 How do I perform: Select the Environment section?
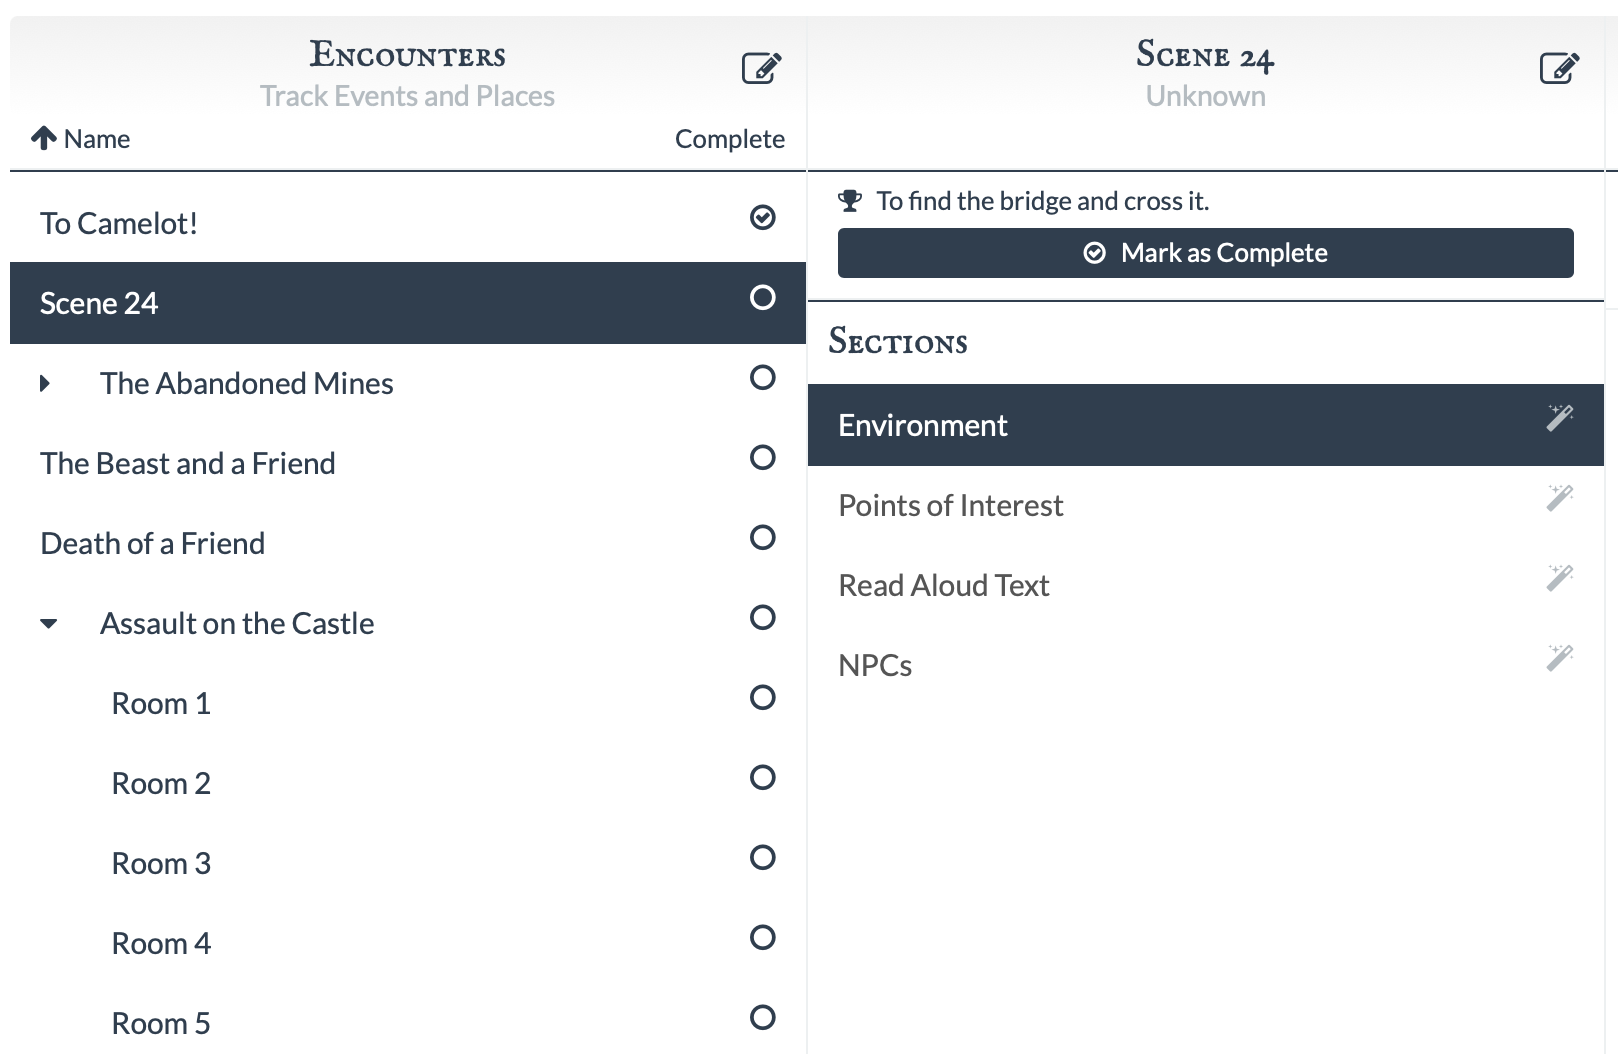[1206, 425]
